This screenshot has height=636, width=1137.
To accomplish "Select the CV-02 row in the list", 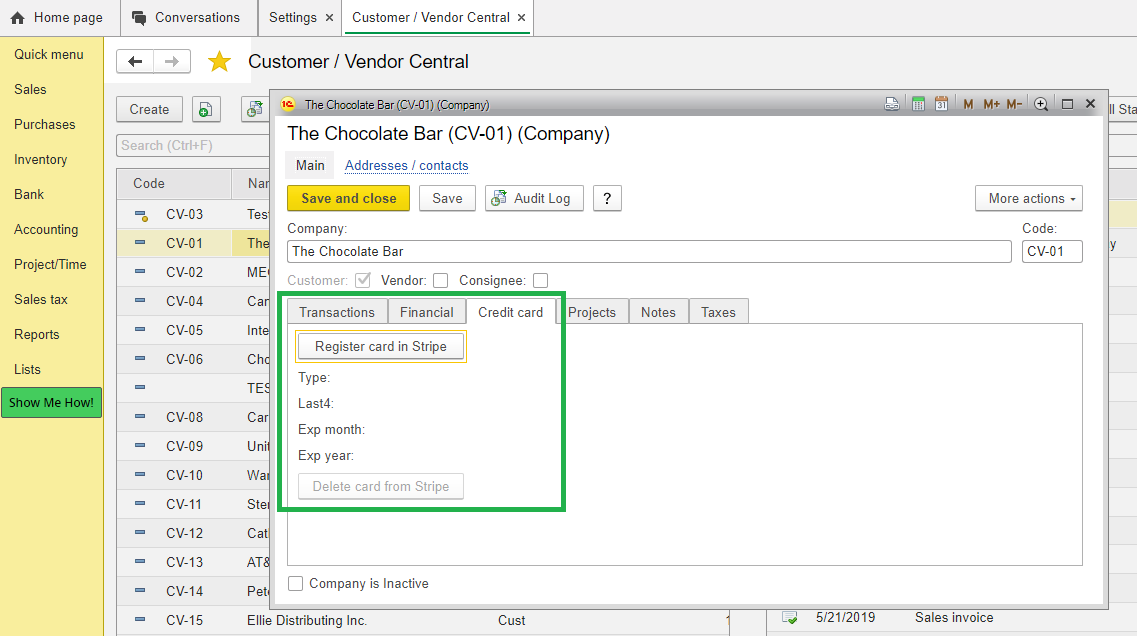I will click(x=193, y=272).
